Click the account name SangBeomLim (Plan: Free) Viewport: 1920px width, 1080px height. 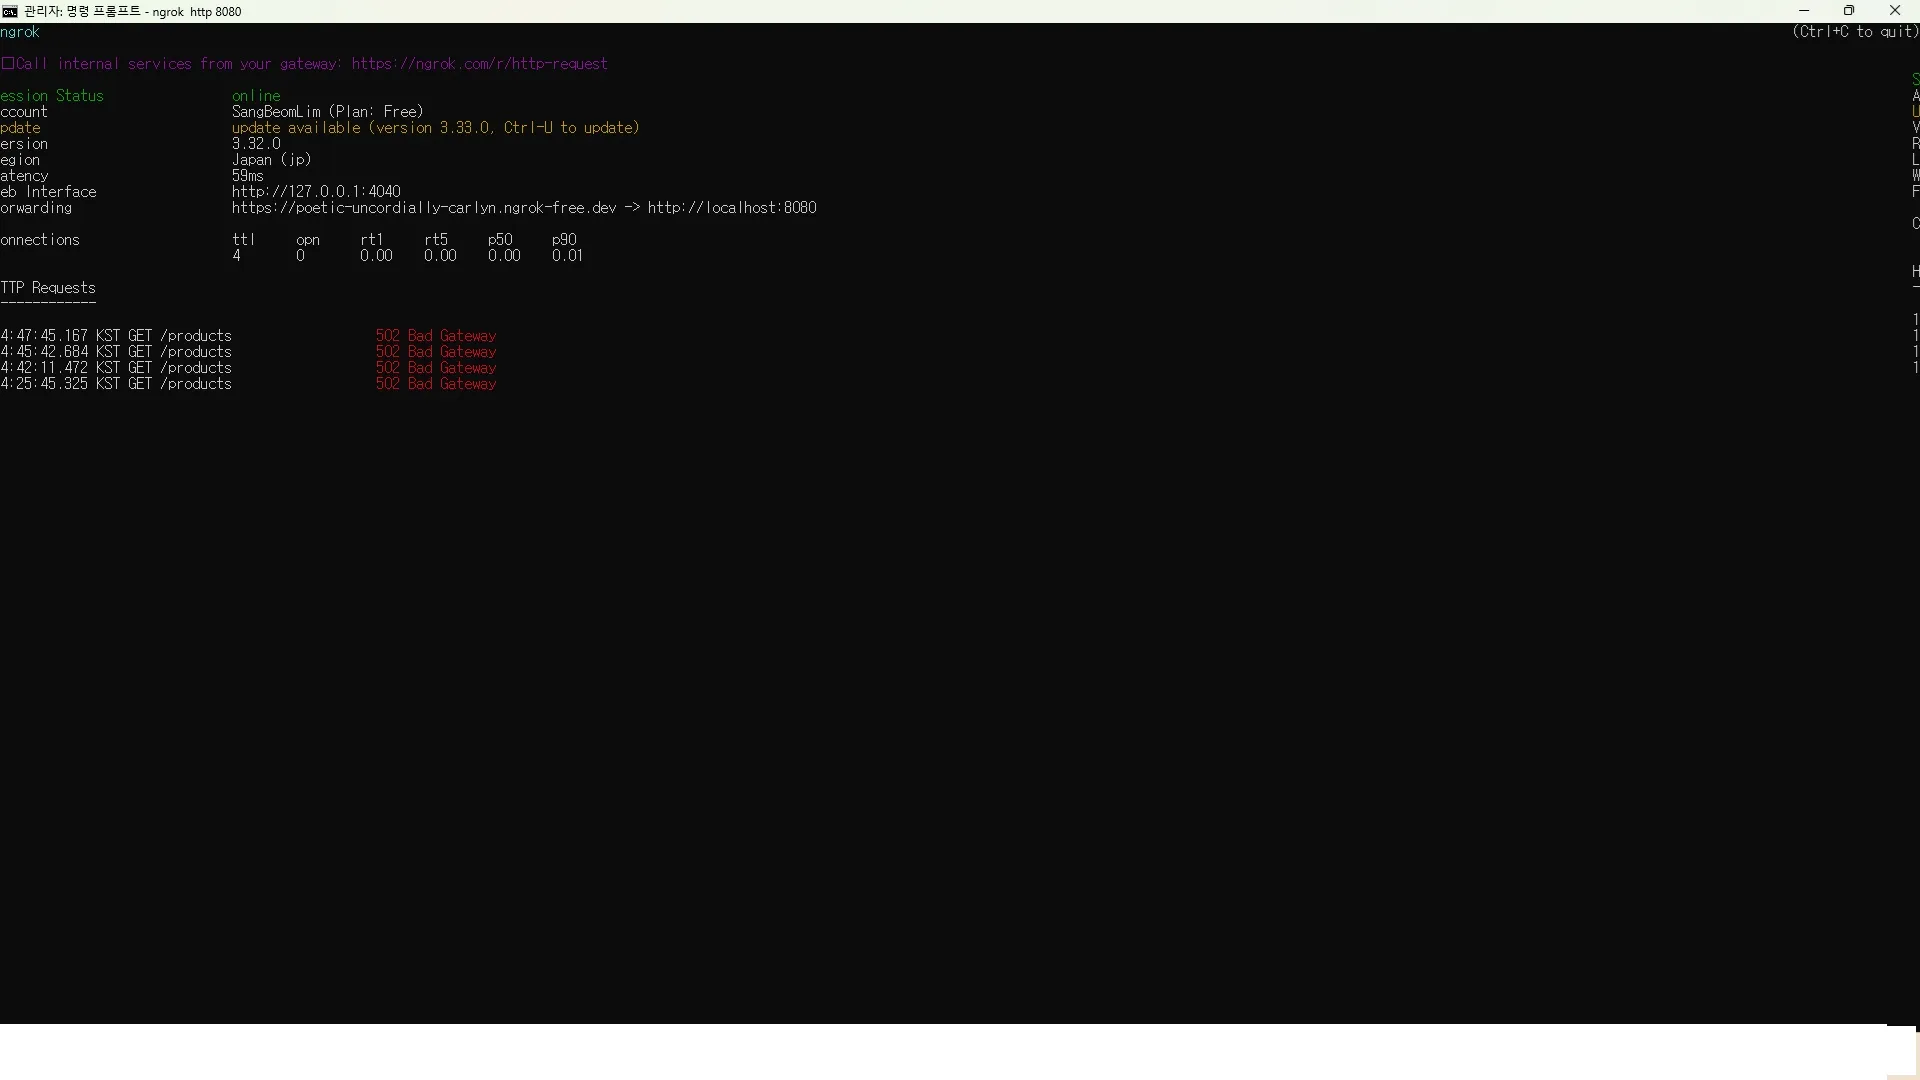[328, 112]
